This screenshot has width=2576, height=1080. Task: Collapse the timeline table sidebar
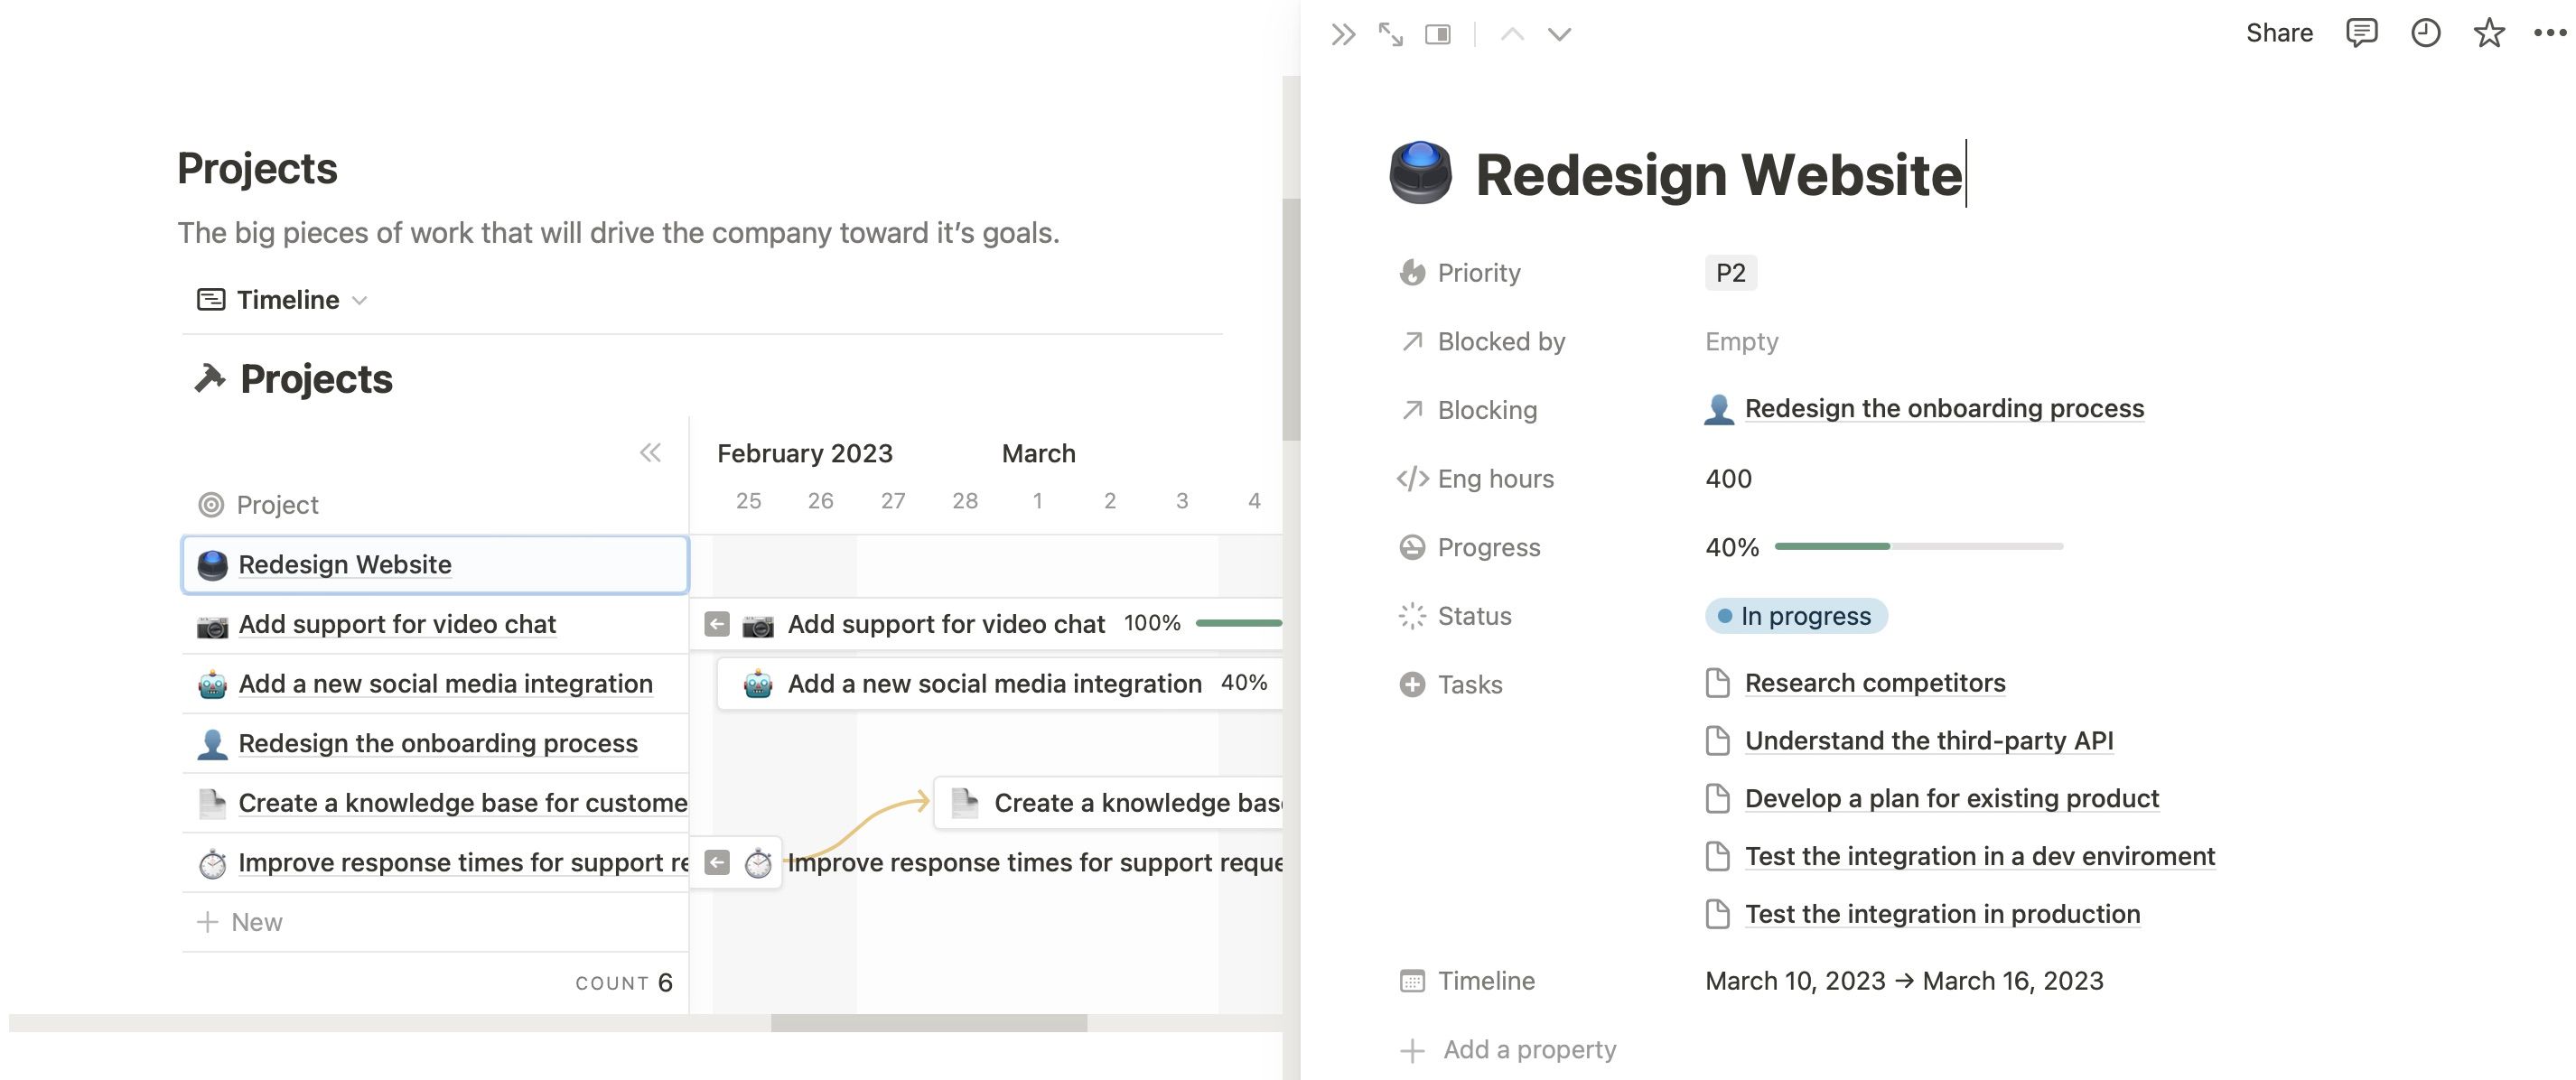tap(650, 453)
